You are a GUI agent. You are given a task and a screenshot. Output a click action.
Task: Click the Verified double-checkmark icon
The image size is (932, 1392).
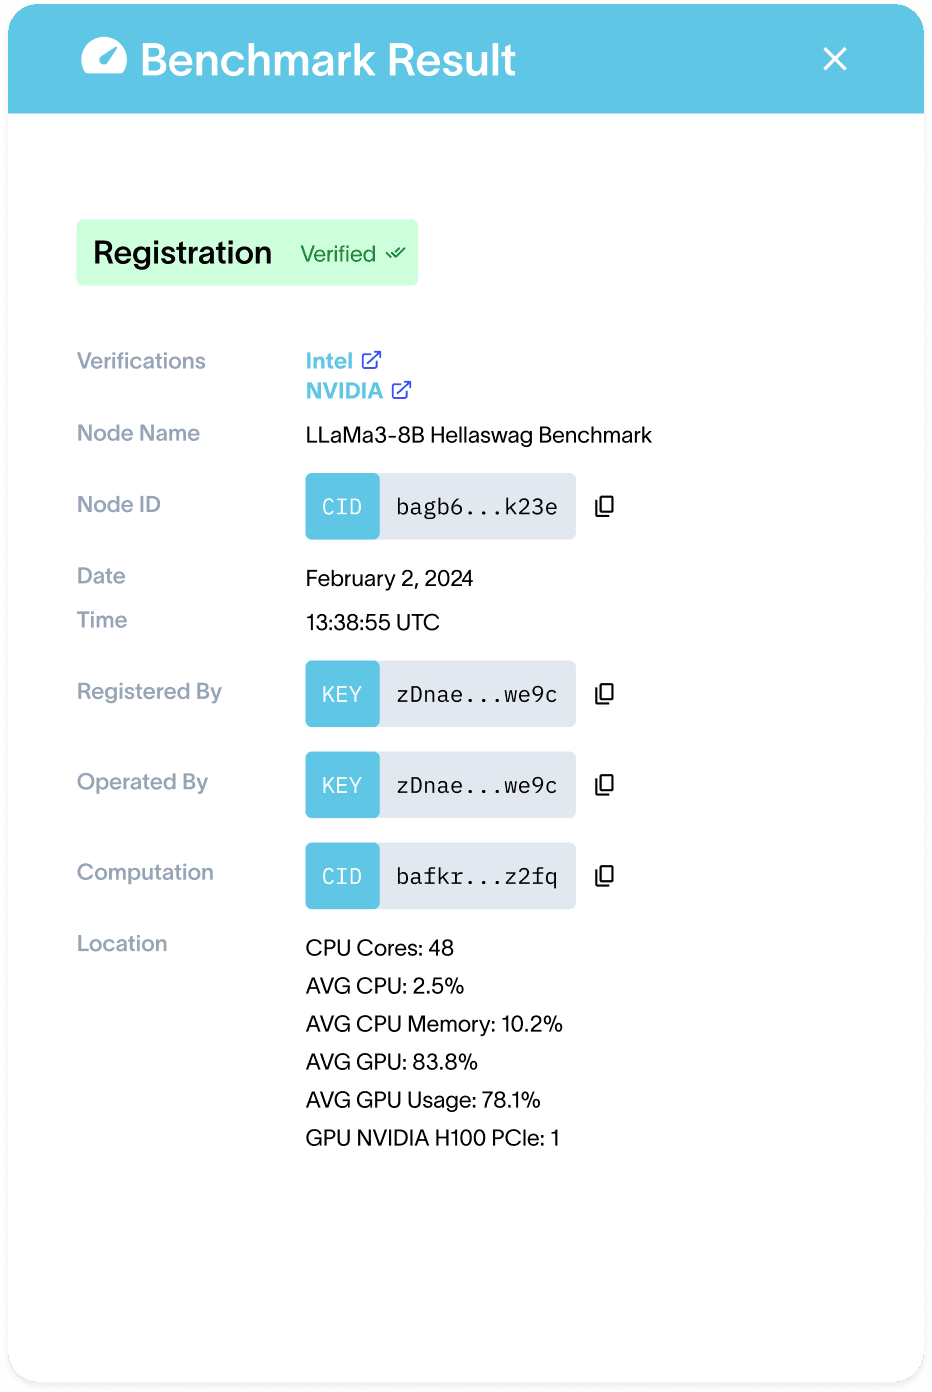point(396,253)
